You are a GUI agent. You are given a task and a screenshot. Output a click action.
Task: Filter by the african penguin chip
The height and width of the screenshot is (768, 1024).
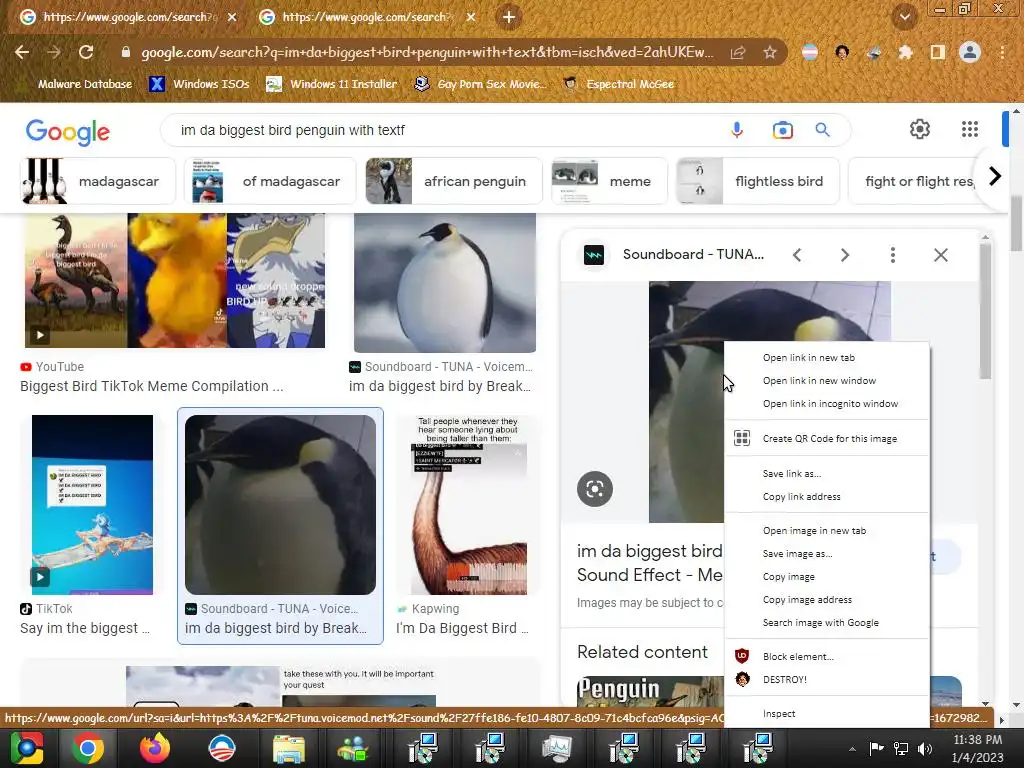pyautogui.click(x=454, y=181)
